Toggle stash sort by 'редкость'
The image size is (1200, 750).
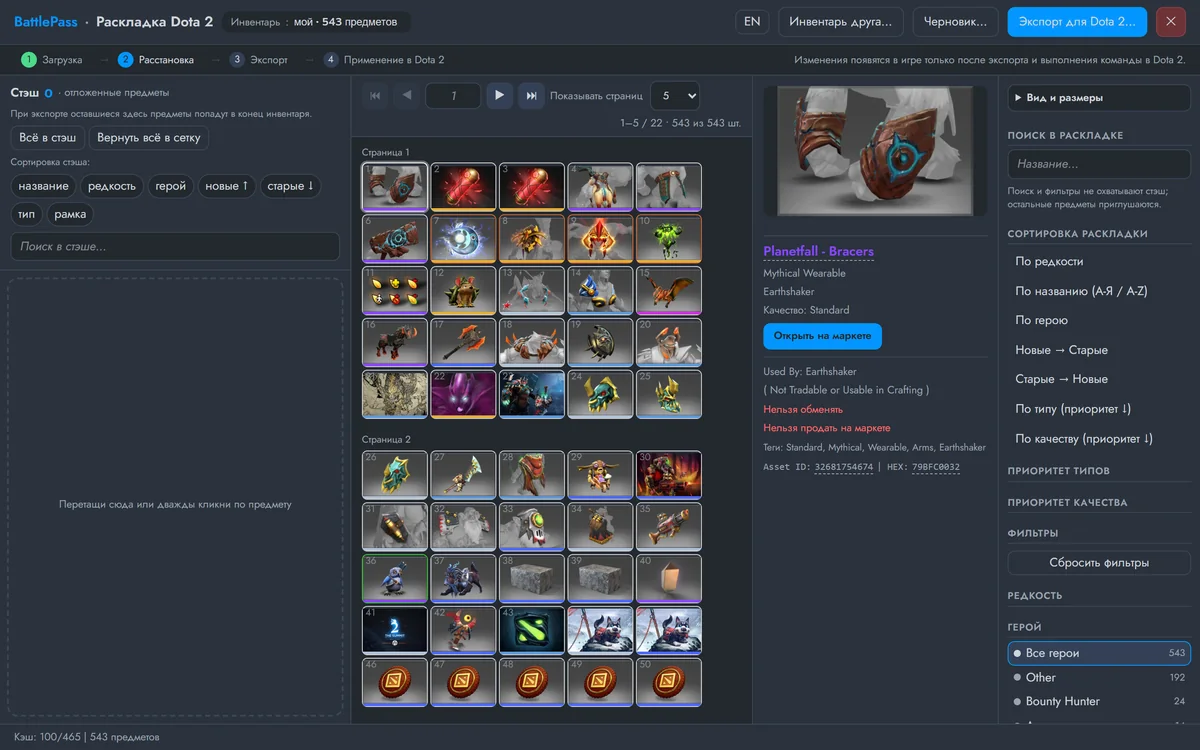tap(112, 186)
